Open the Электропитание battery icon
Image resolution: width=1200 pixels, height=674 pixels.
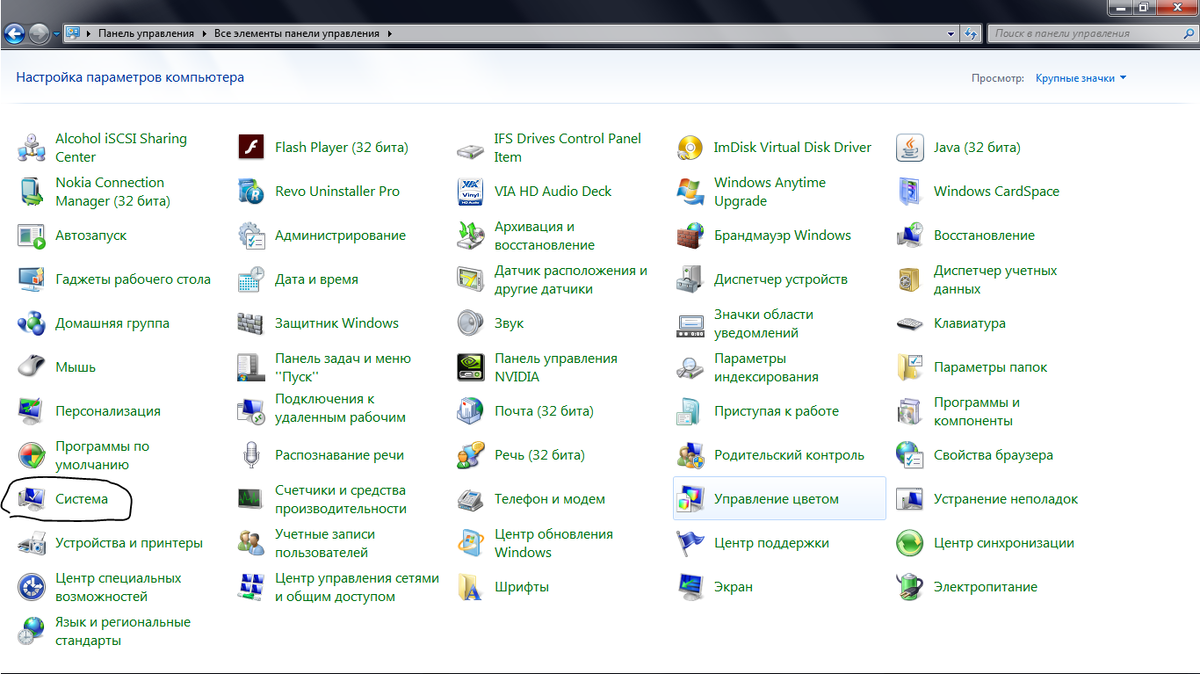pyautogui.click(x=910, y=587)
